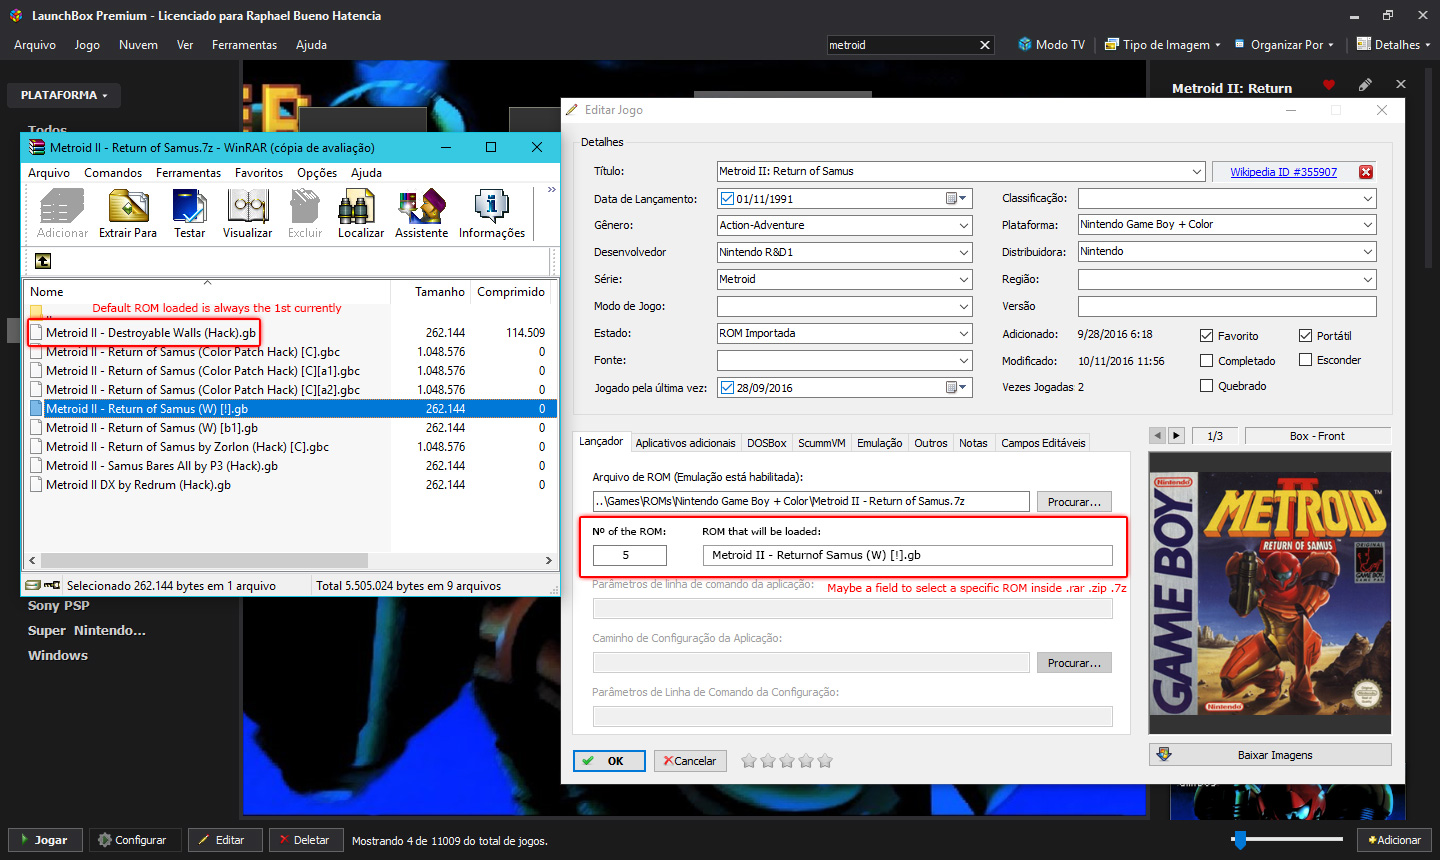Open the PLATAFORMA sidebar dropdown
1440x860 pixels.
click(64, 95)
